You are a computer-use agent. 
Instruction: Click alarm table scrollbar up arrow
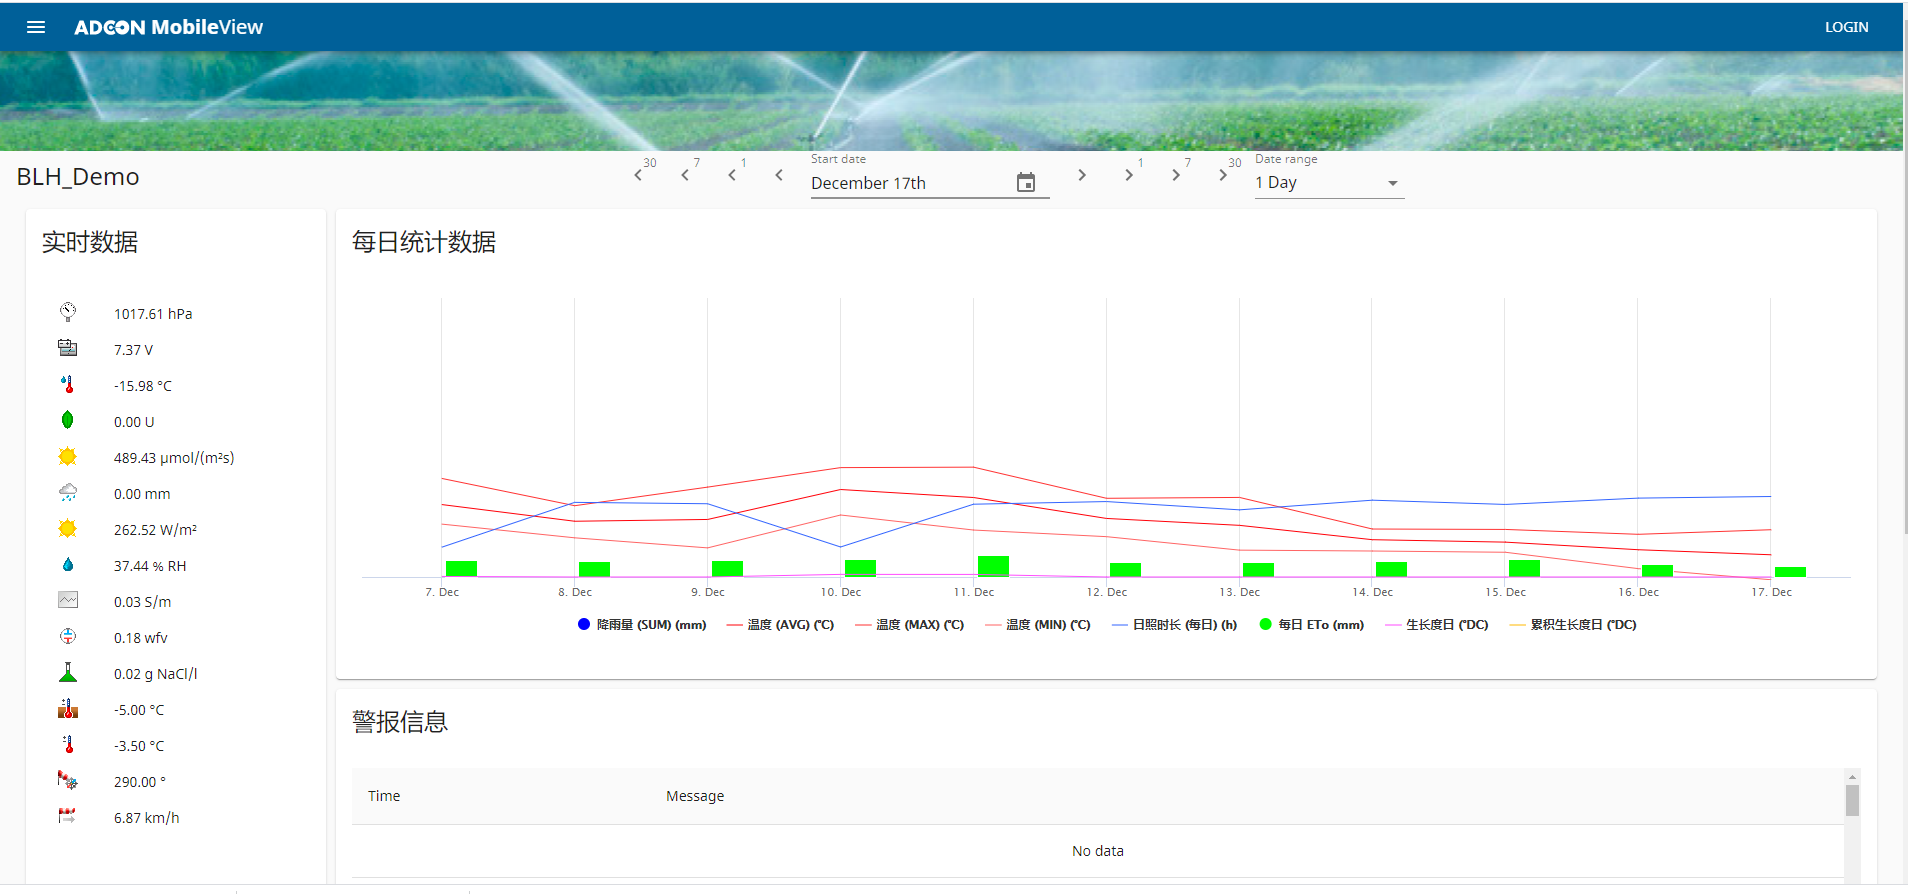pos(1852,776)
